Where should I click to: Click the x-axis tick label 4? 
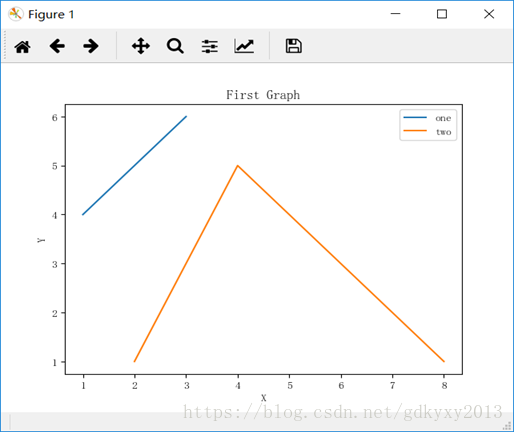tap(238, 386)
